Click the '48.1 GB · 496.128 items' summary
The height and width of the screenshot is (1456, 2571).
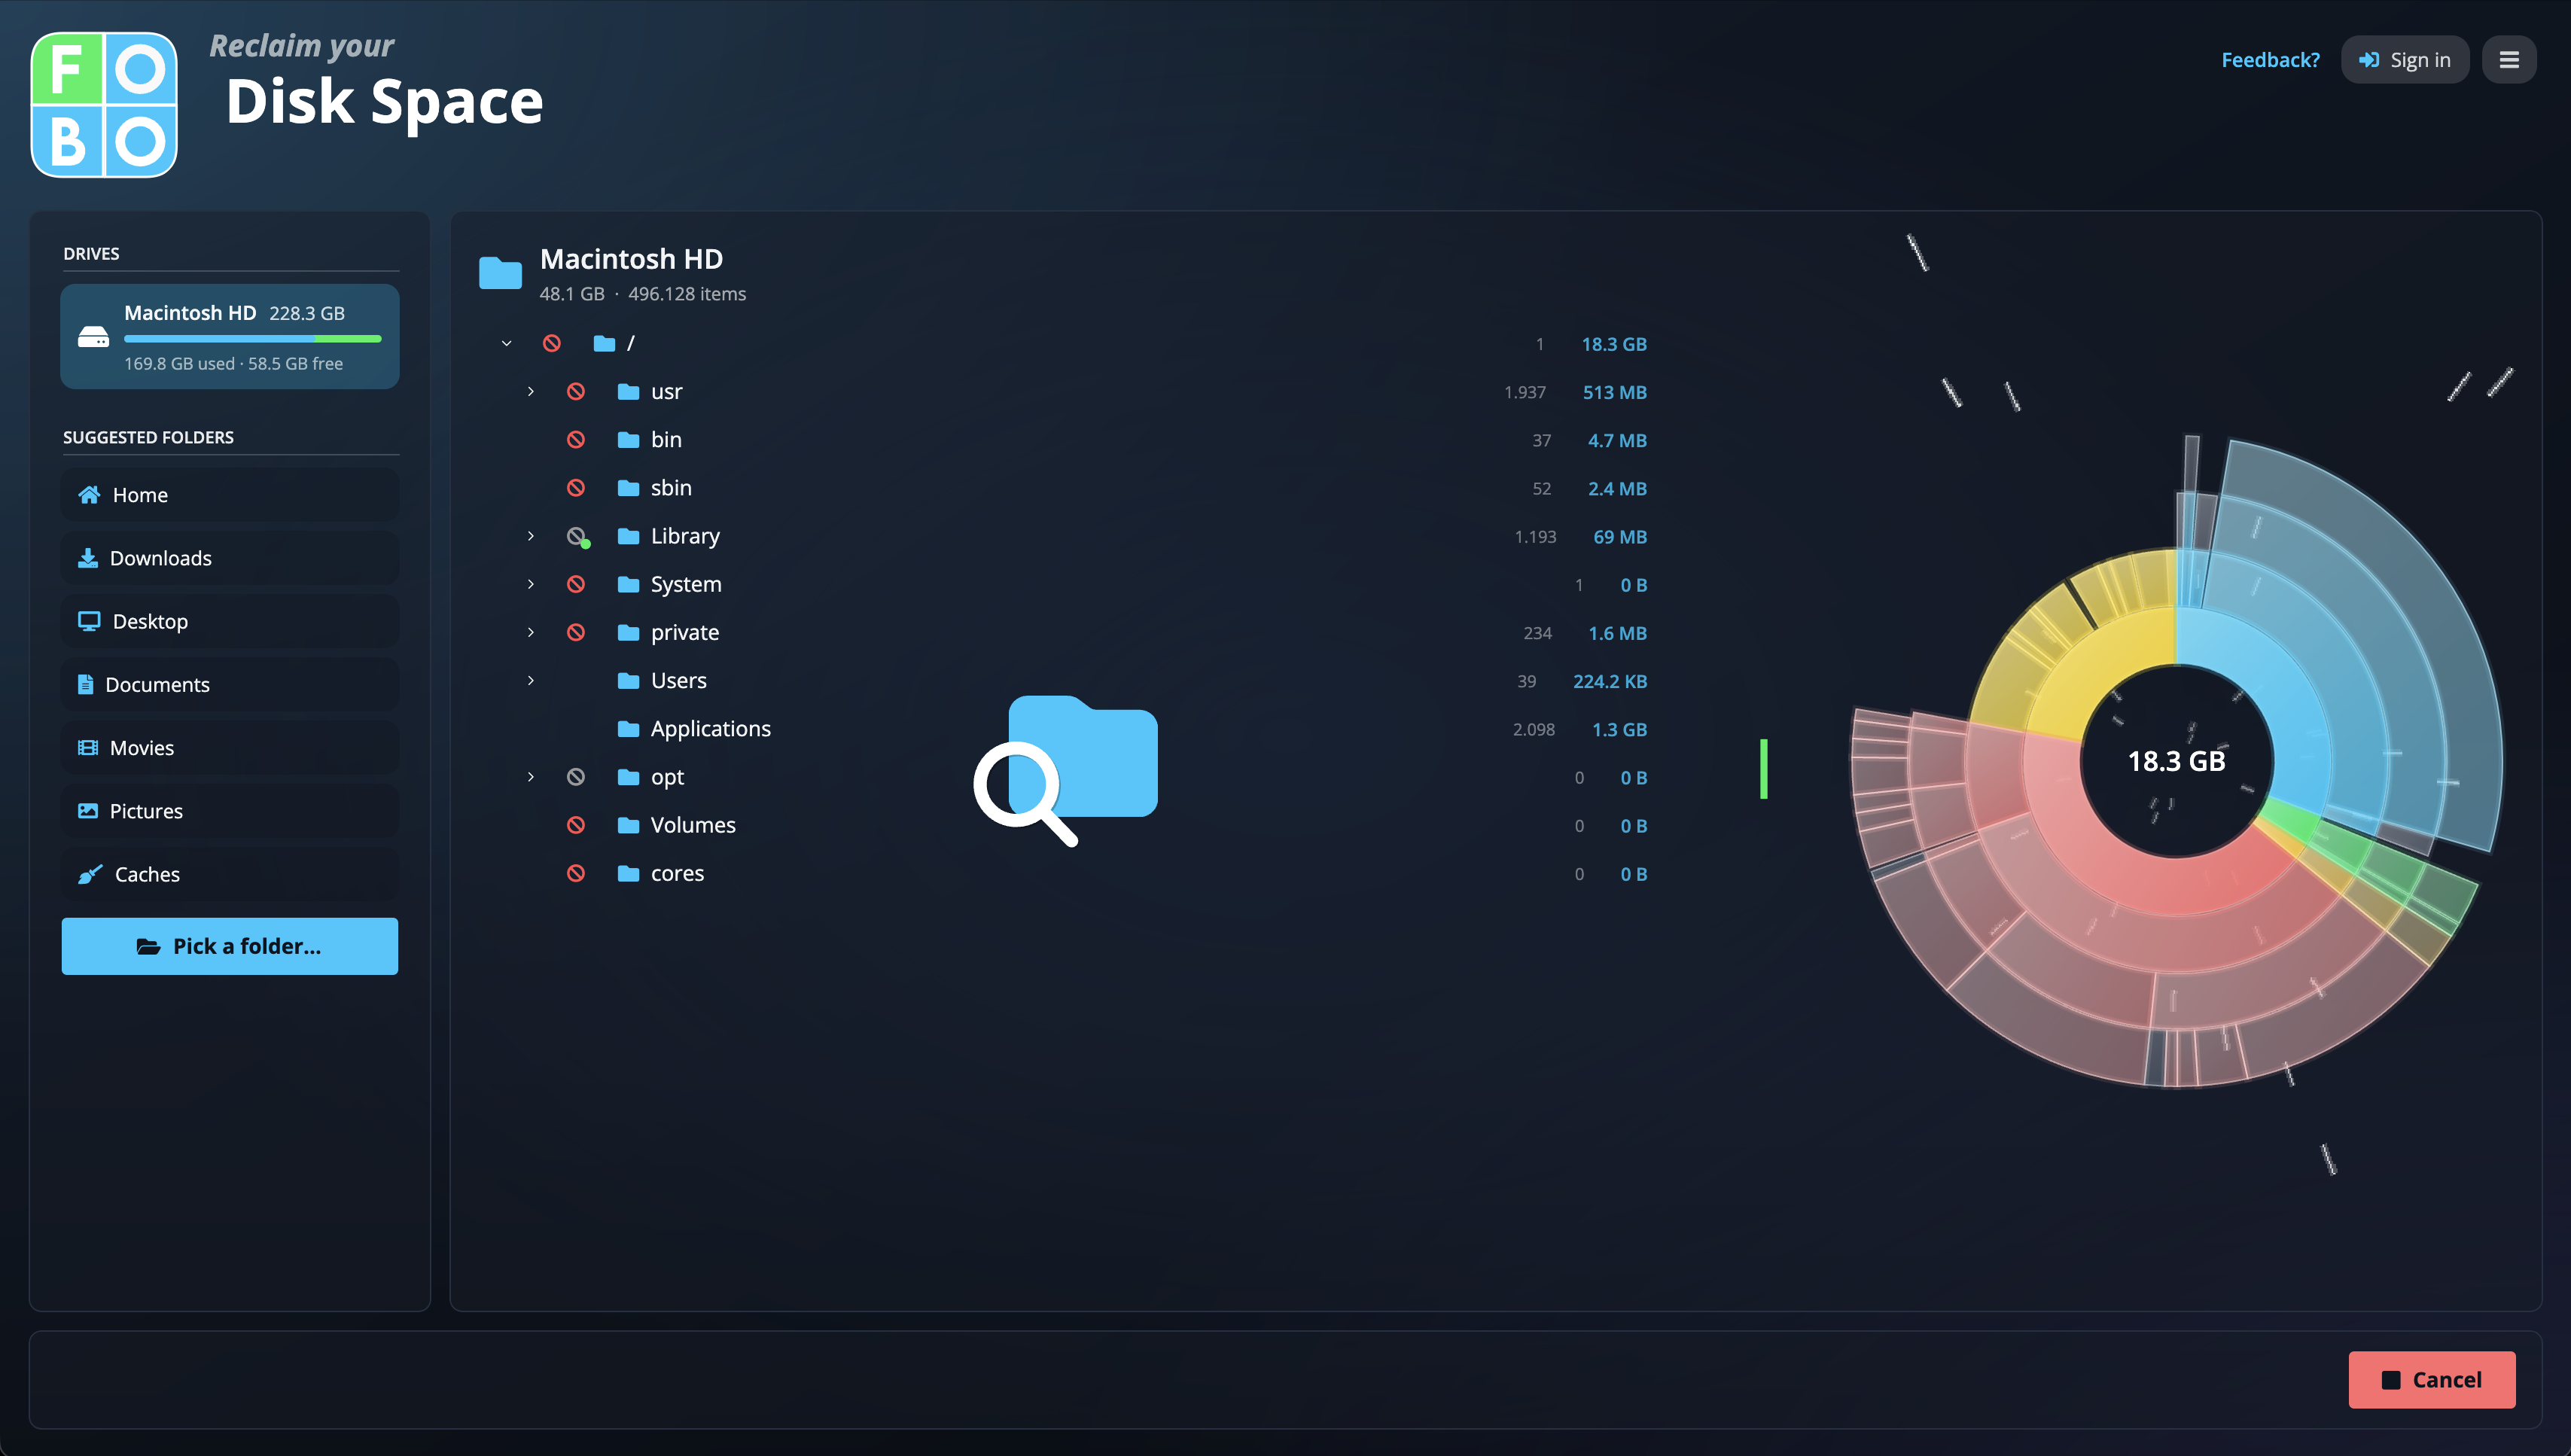(x=643, y=294)
